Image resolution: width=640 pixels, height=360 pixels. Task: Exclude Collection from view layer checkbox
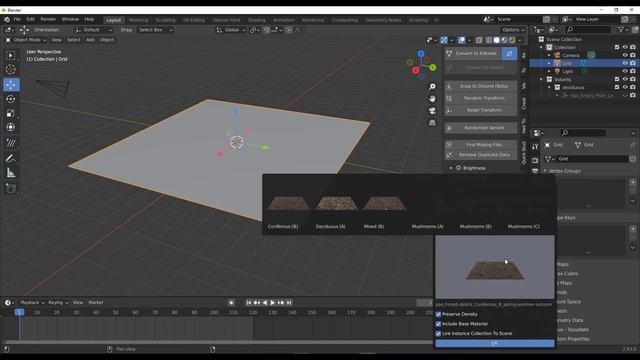coord(617,47)
